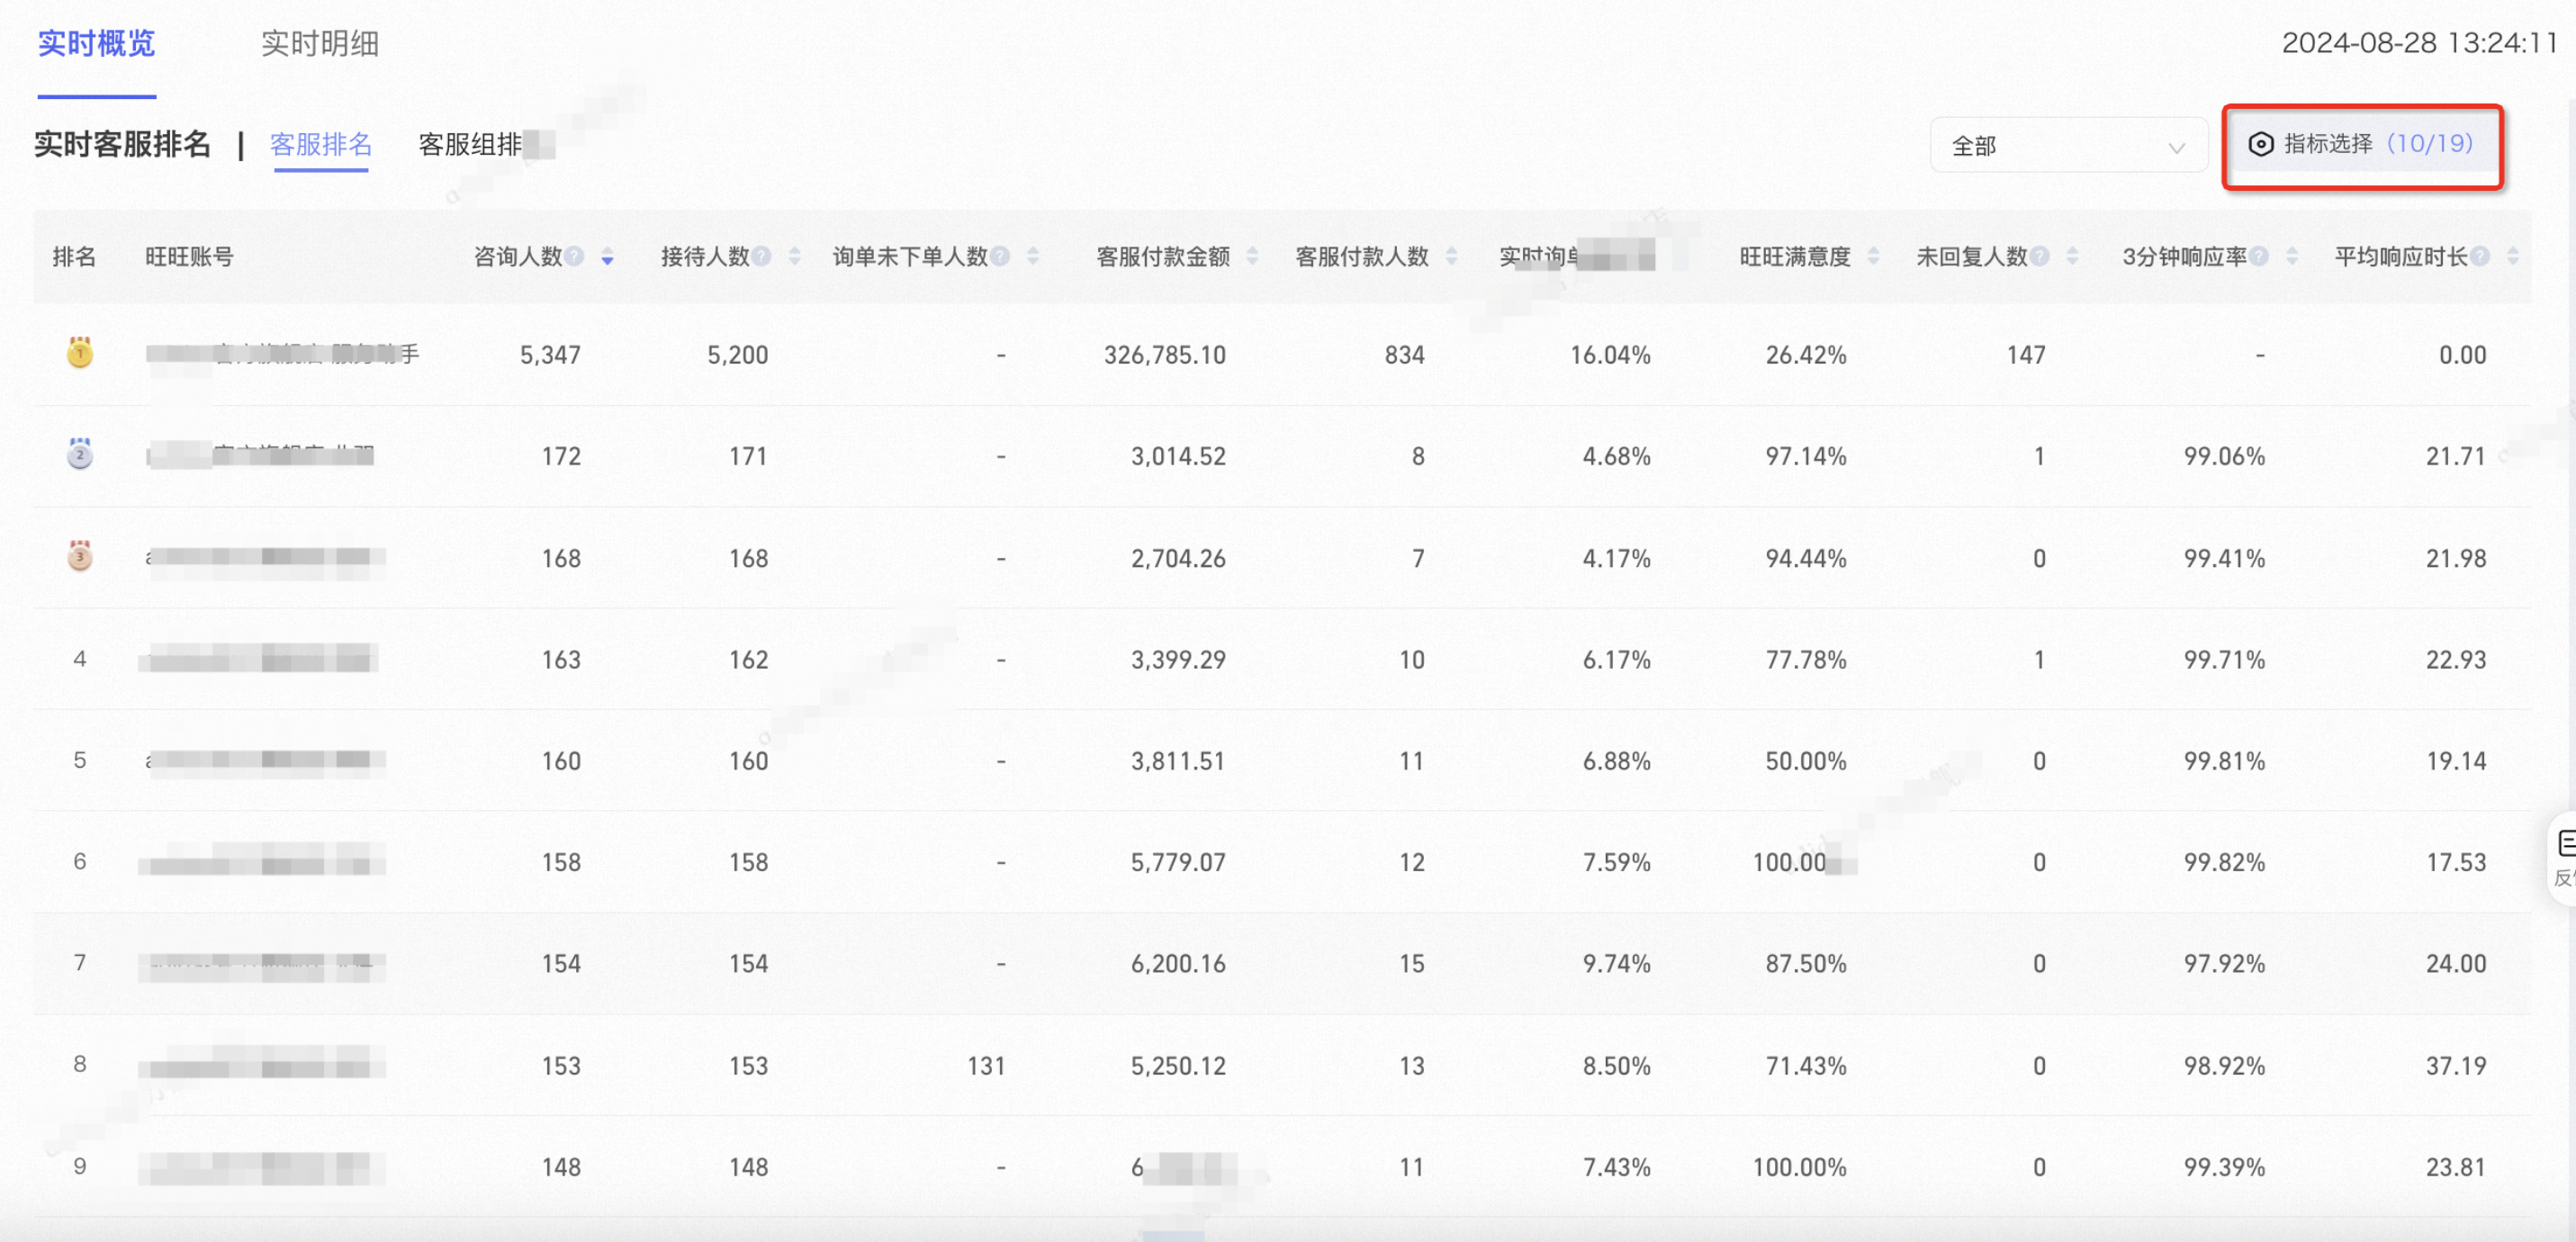Screen dimensions: 2576x1242
Task: Click the 旺旺满意度 header label
Action: pyautogui.click(x=1795, y=258)
